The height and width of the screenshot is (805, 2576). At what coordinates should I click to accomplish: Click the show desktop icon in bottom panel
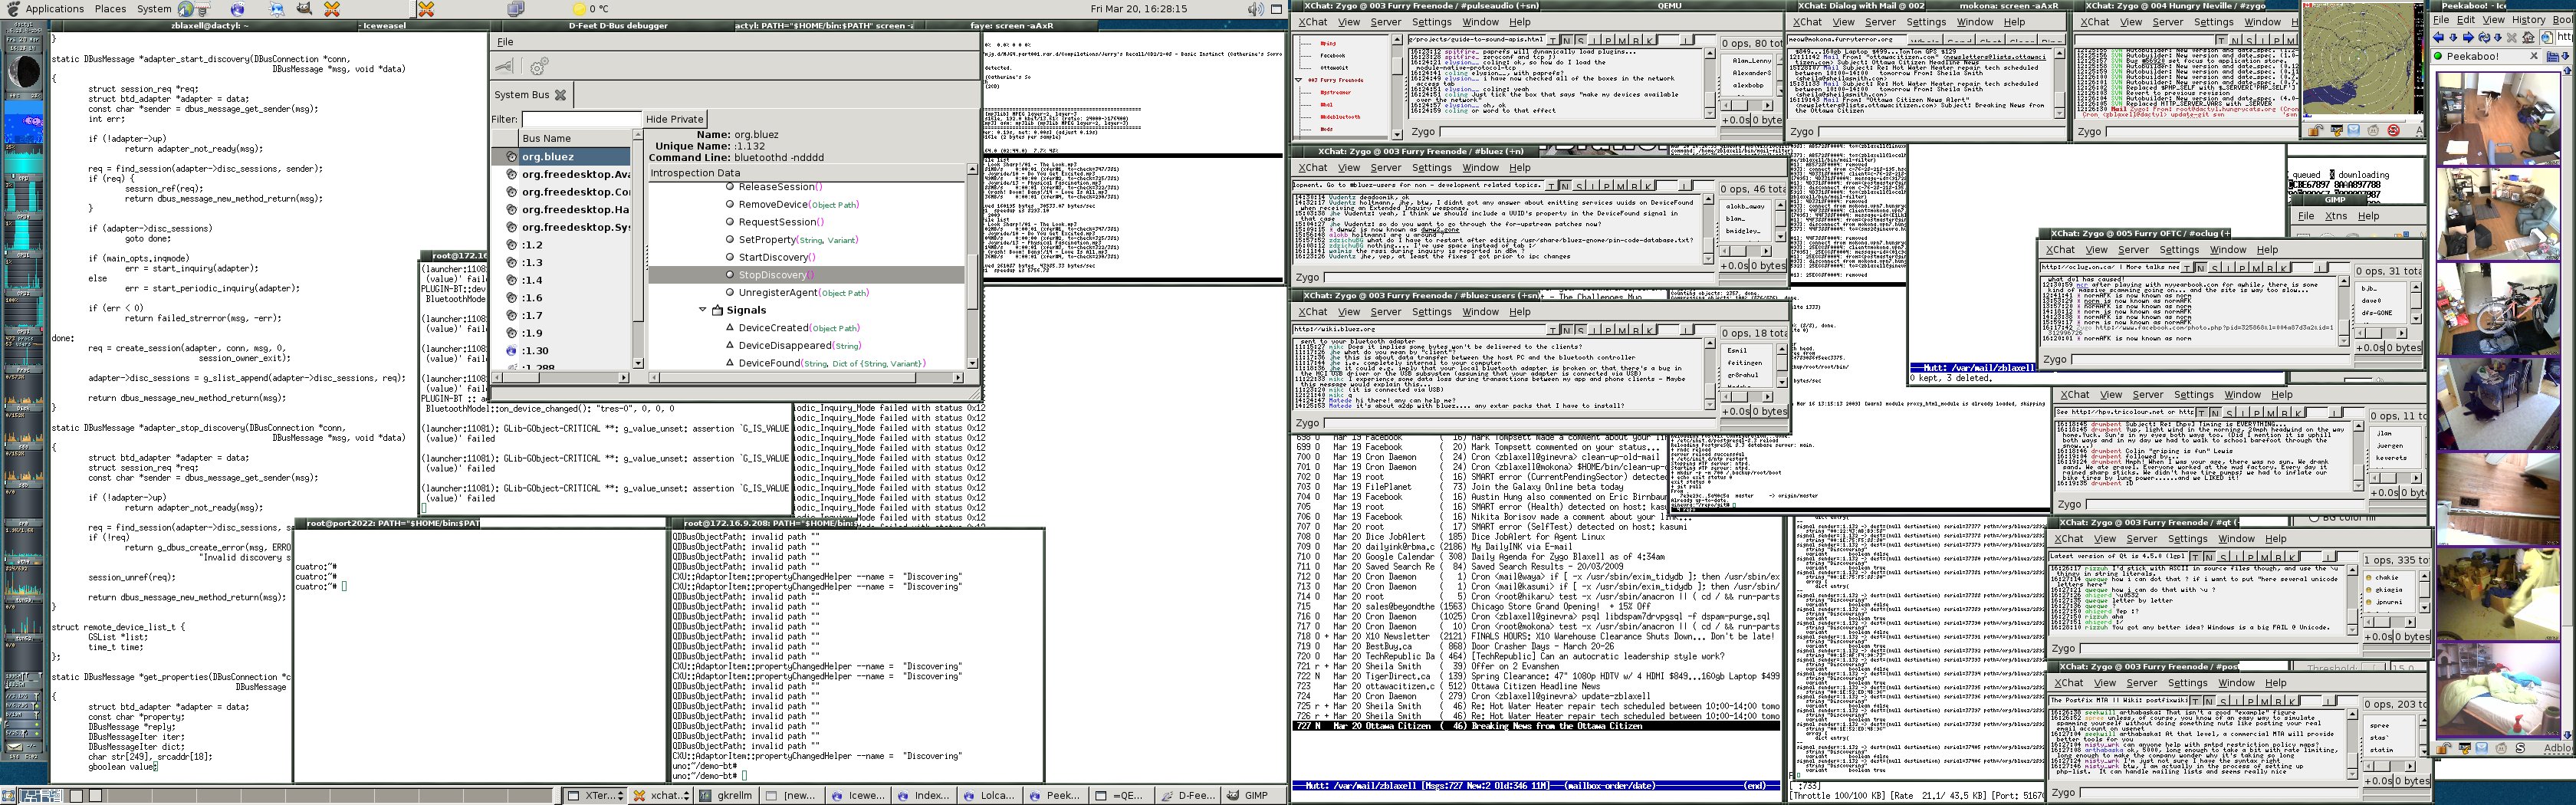9,796
